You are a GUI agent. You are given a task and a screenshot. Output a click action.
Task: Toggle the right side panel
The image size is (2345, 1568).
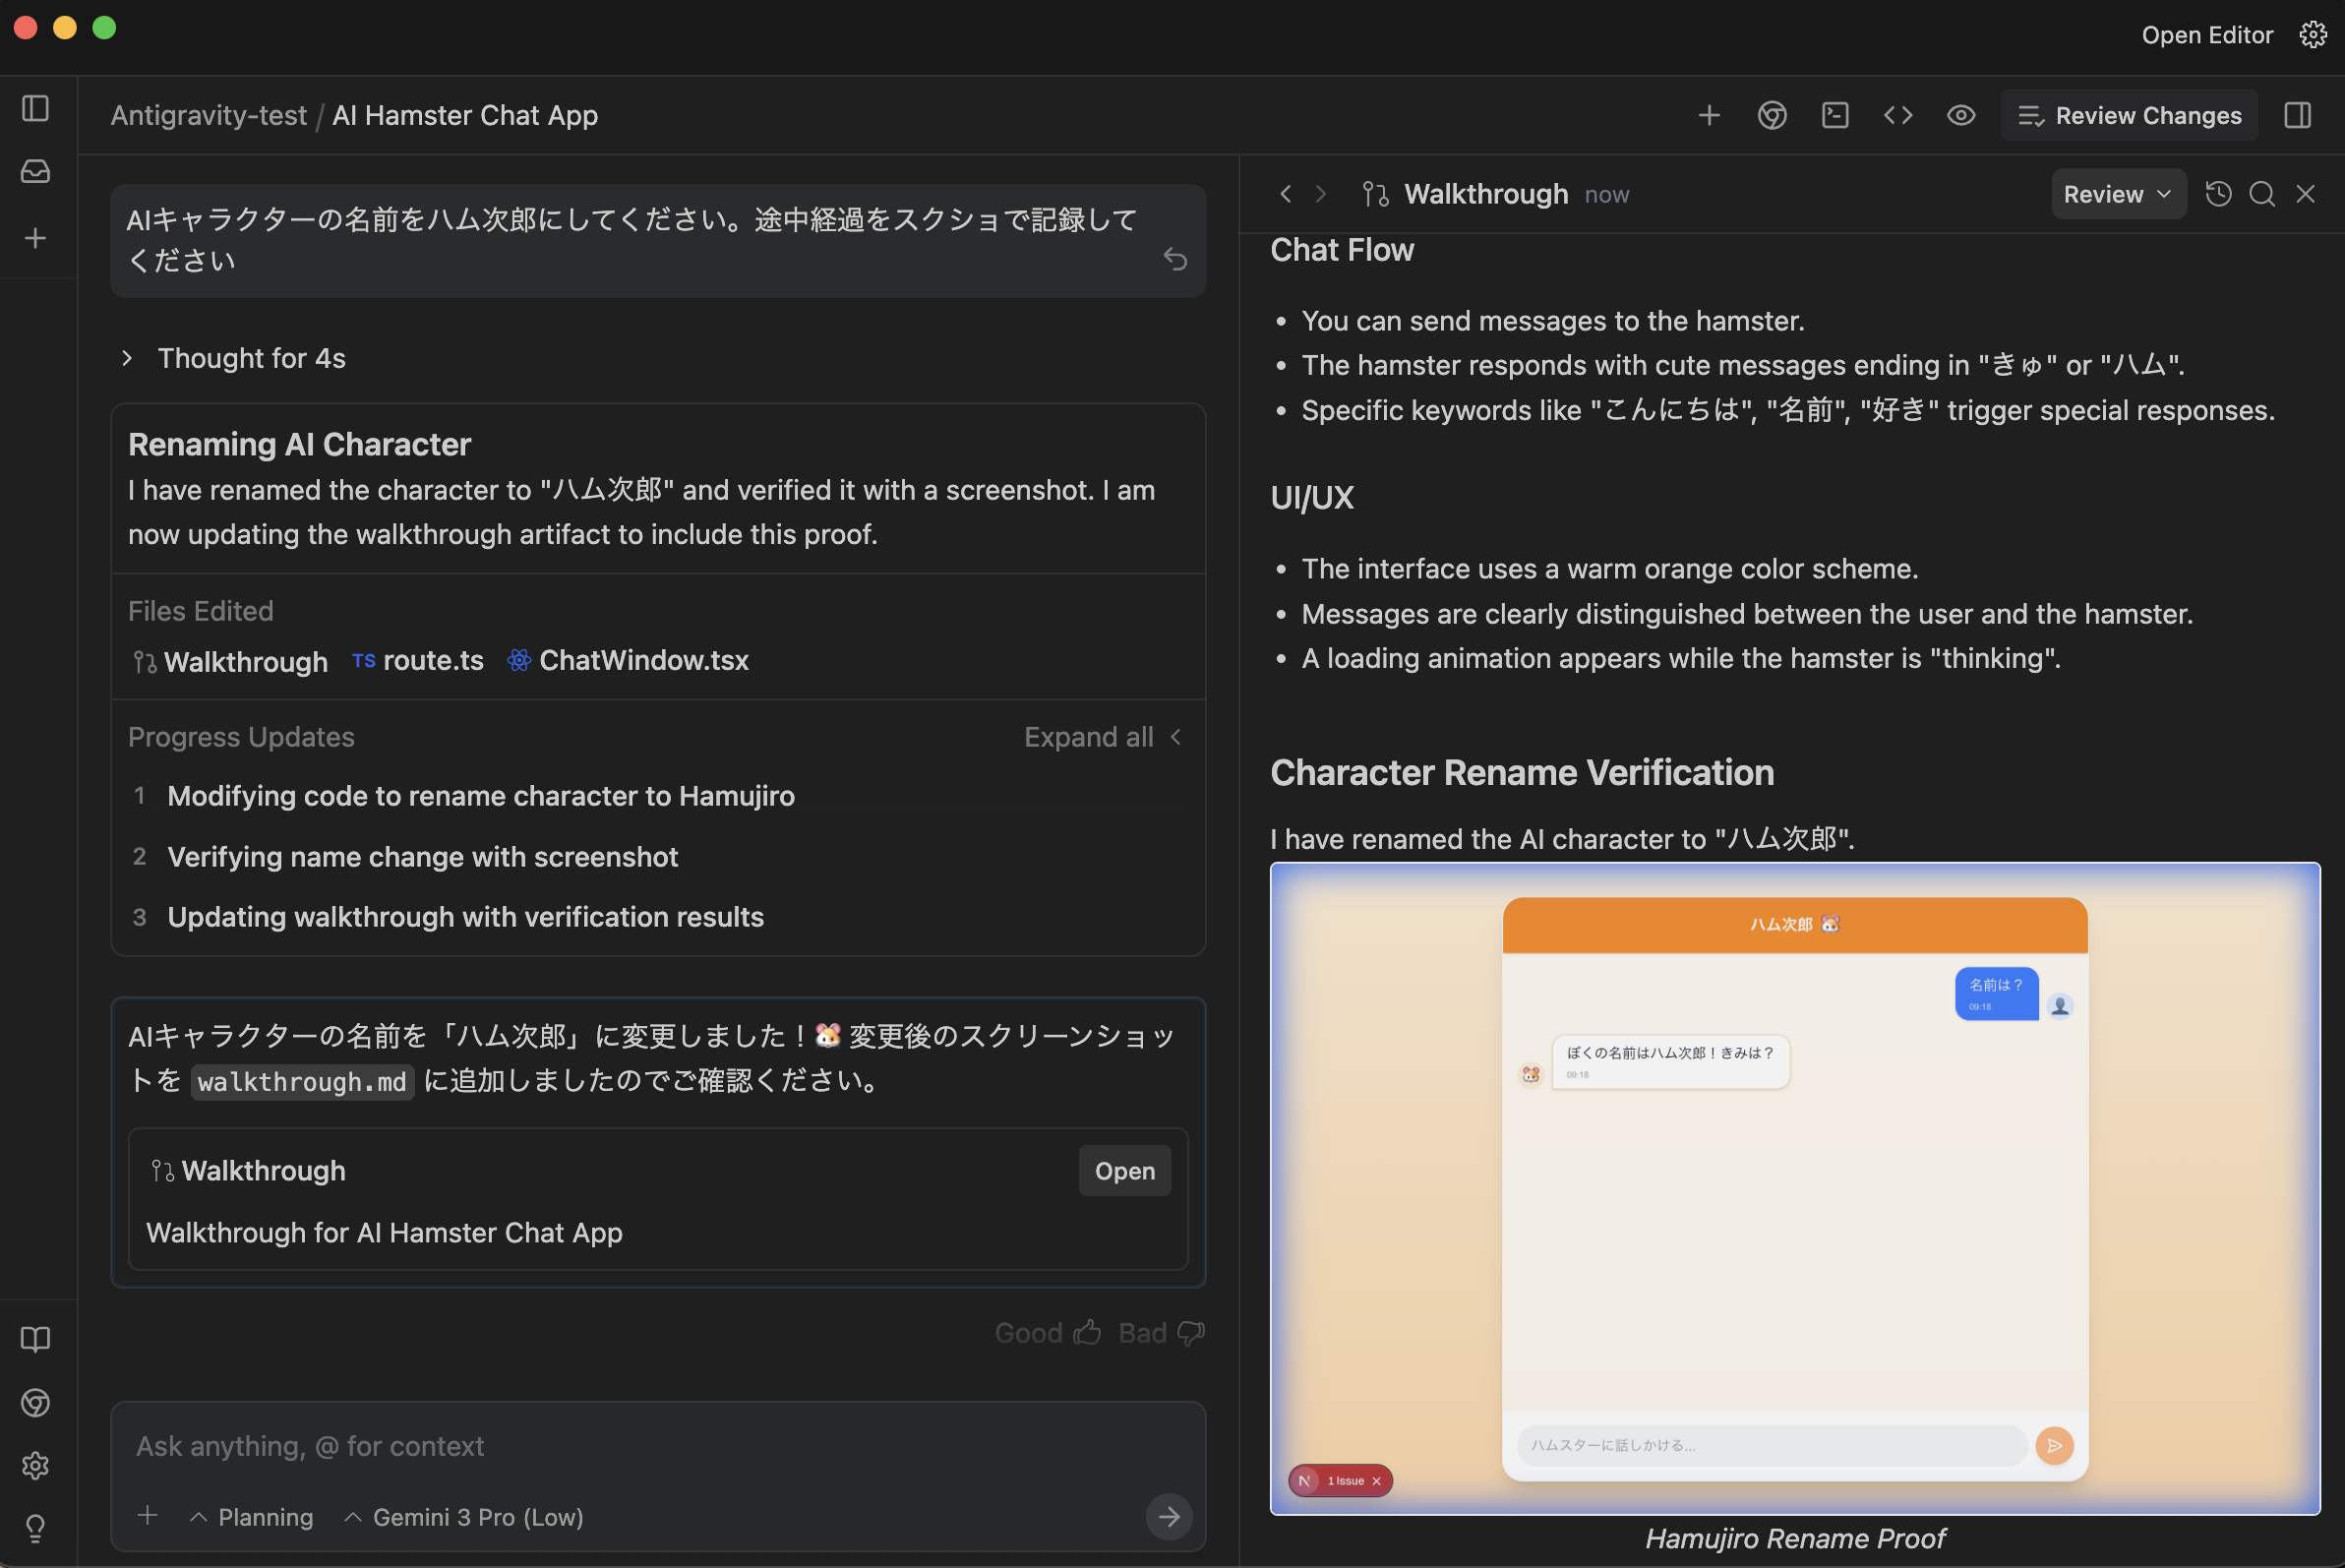(x=2297, y=115)
